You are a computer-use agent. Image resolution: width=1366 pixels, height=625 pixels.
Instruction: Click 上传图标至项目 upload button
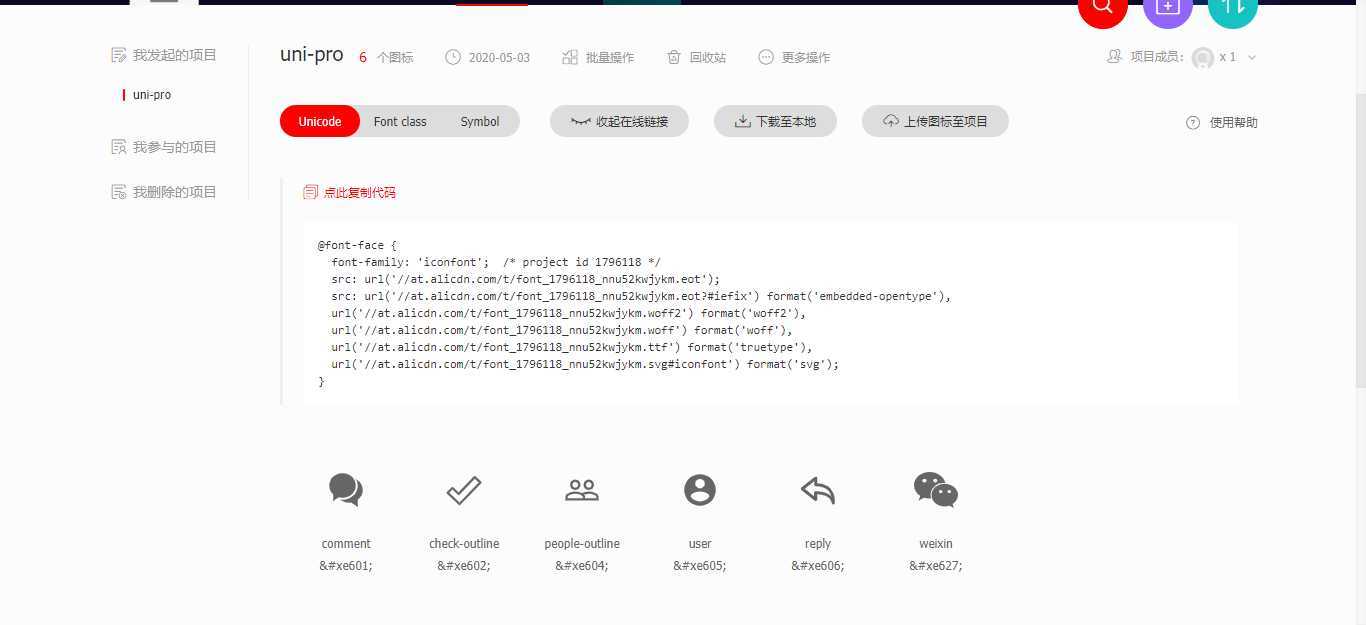(x=935, y=121)
